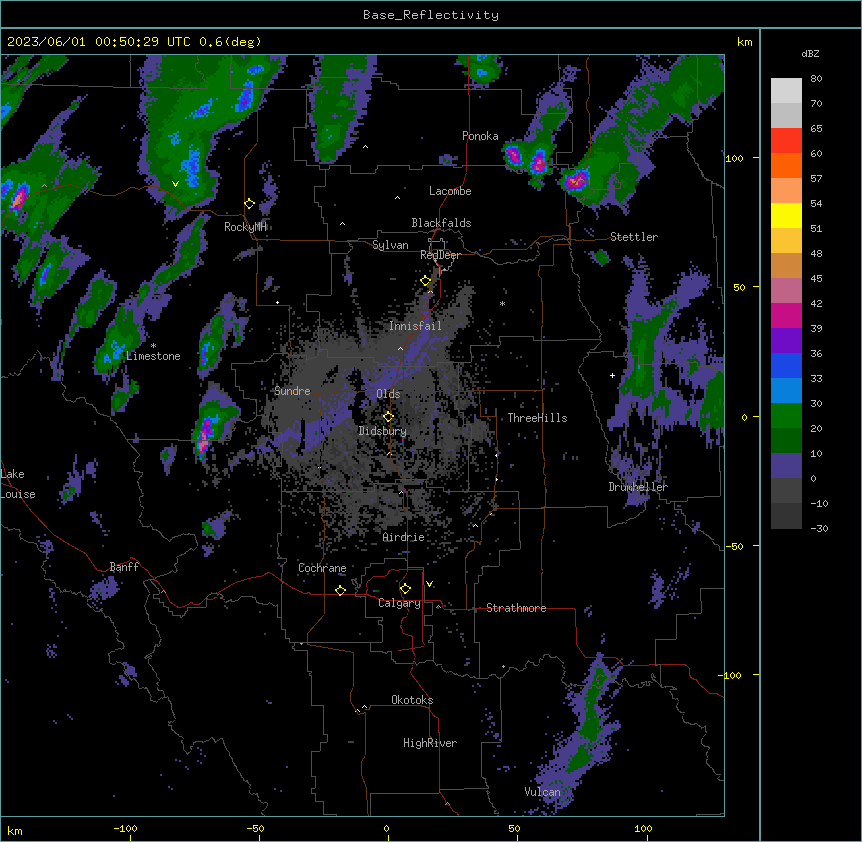The image size is (862, 842).
Task: Click the -30 value on dBZ legend
Action: [x=819, y=529]
